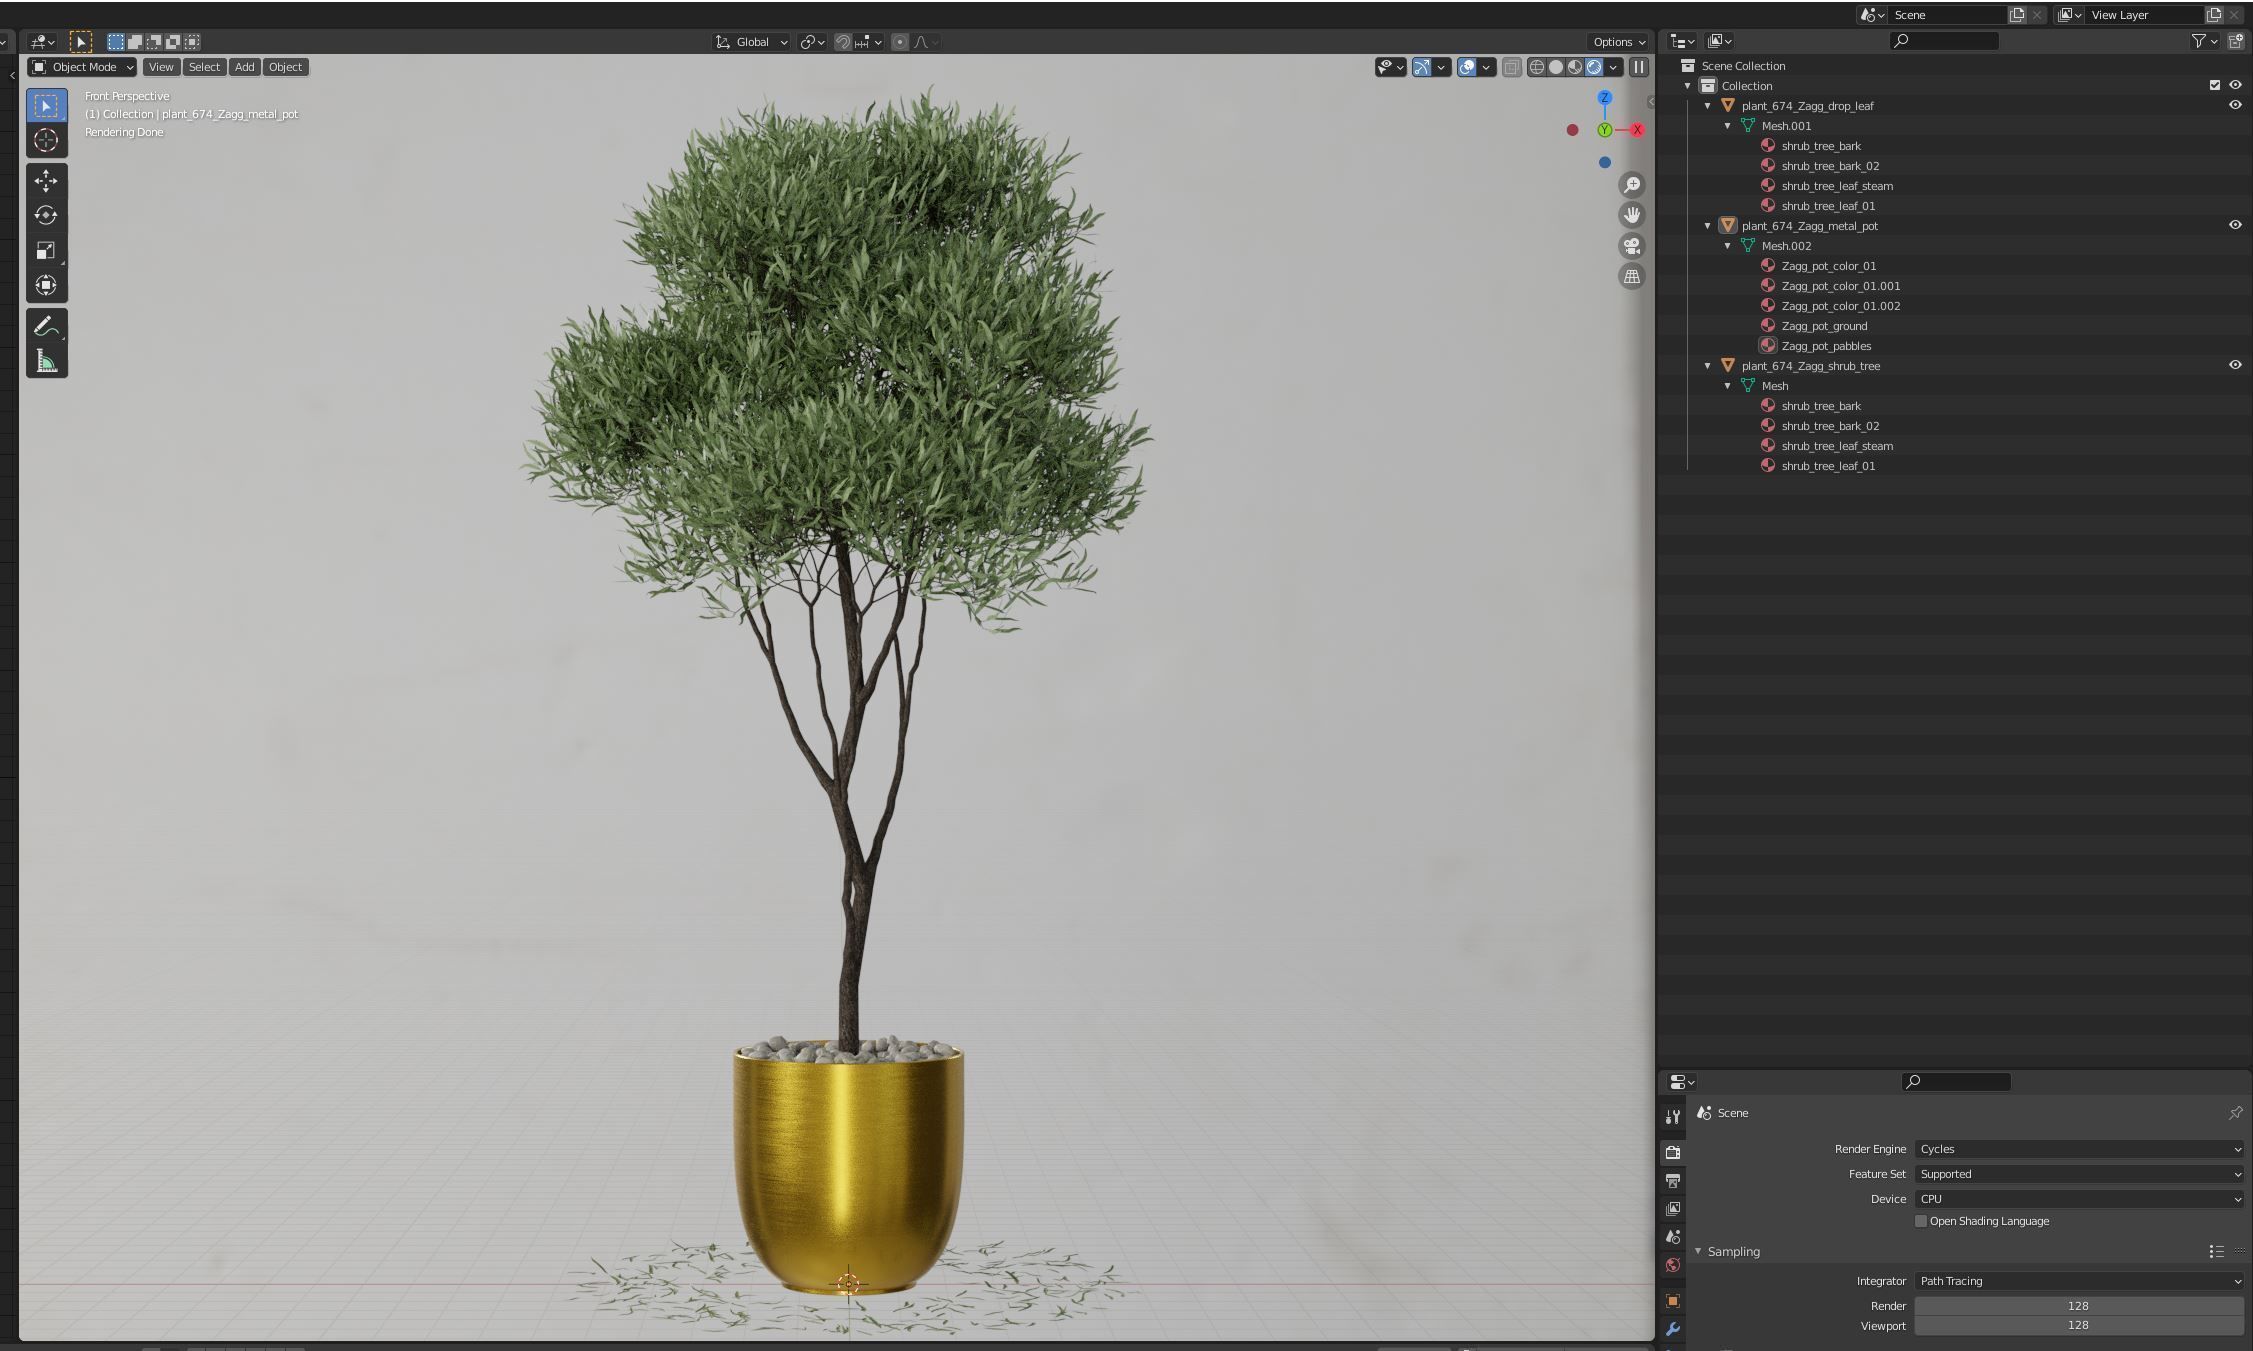The height and width of the screenshot is (1351, 2253).
Task: Activate the Measure ruler tool
Action: click(x=46, y=362)
